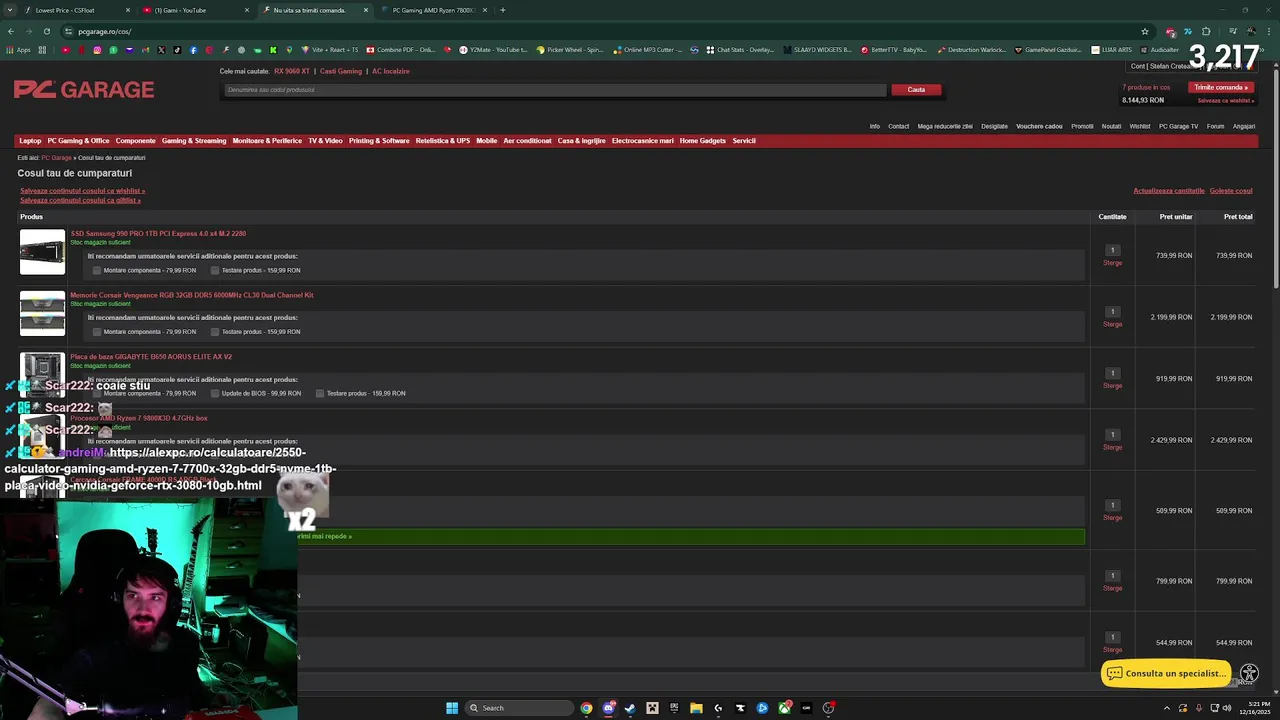The height and width of the screenshot is (720, 1280).
Task: Open Gaming & Streaming category
Action: [194, 141]
